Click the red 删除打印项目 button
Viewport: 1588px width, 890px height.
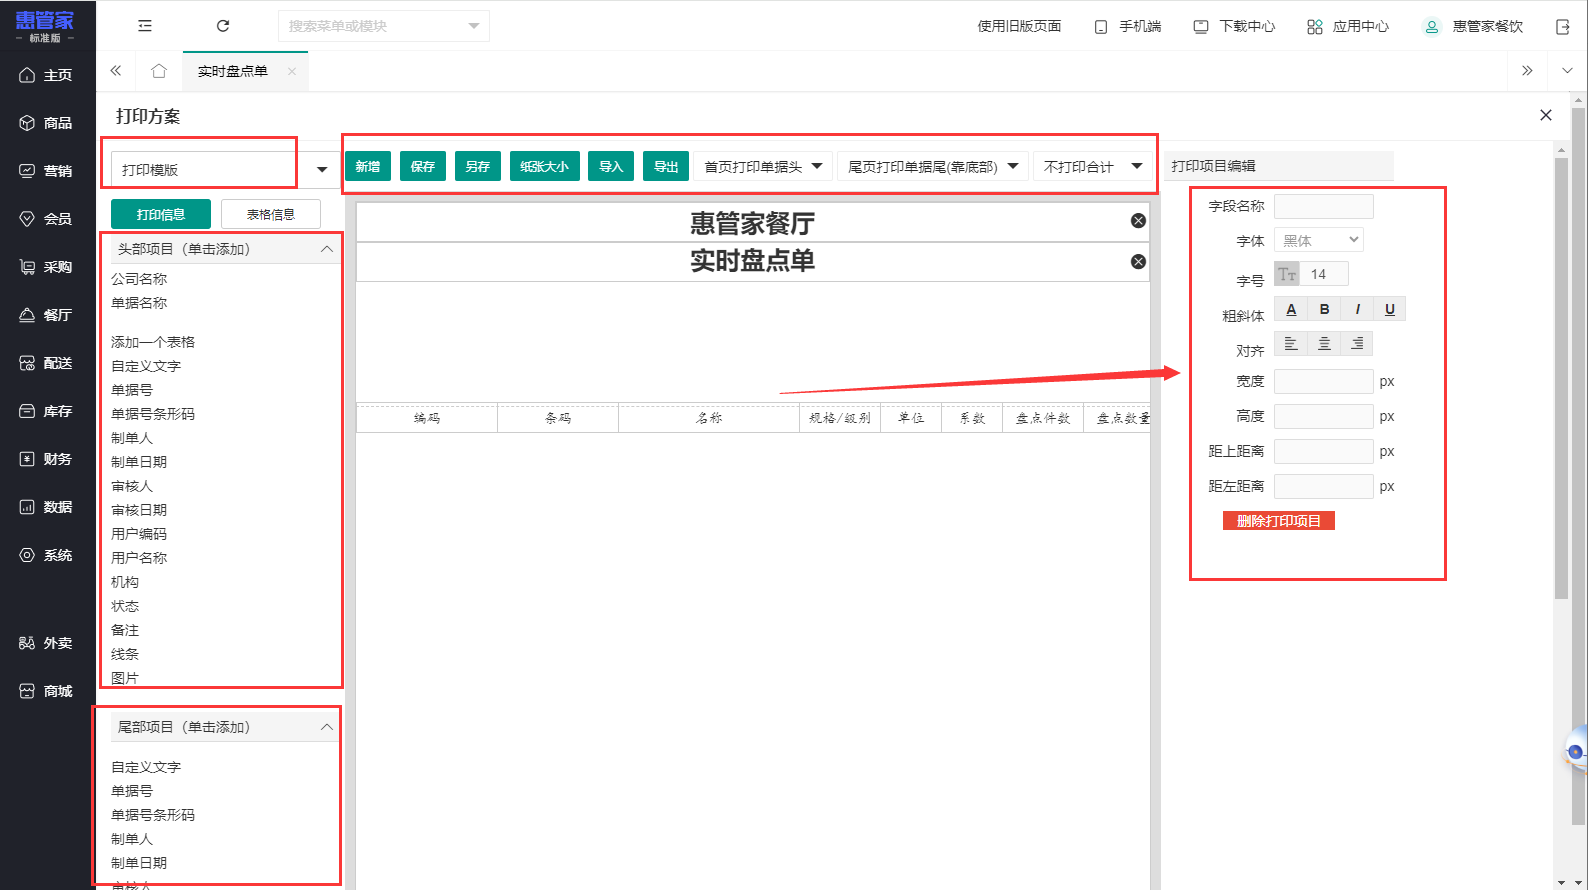point(1278,521)
